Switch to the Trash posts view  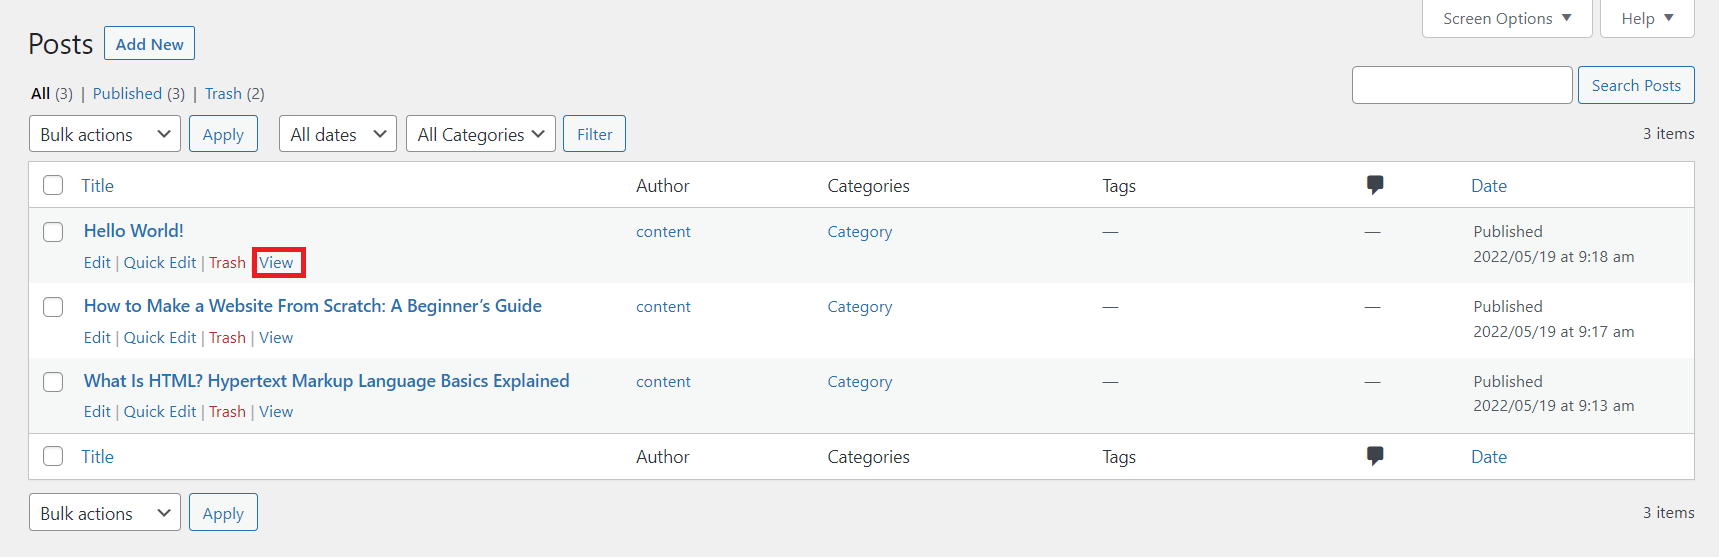point(223,93)
